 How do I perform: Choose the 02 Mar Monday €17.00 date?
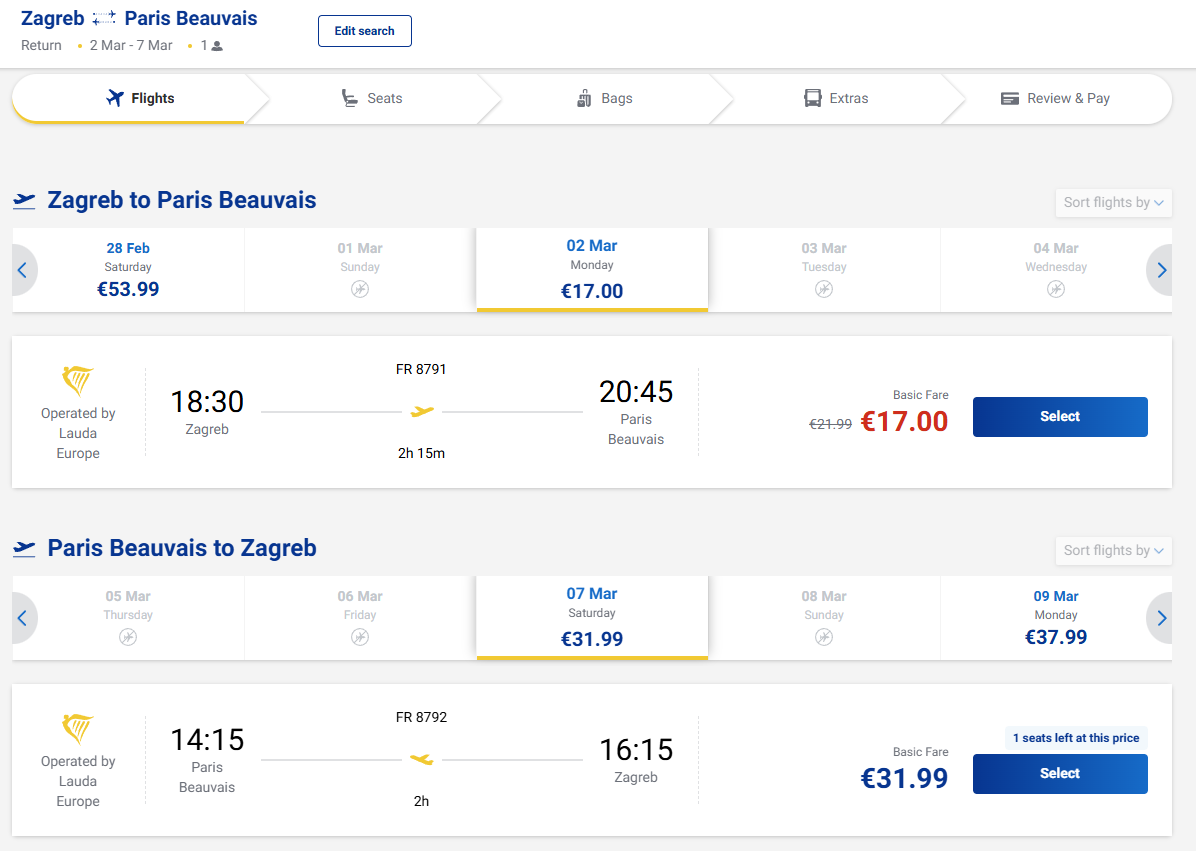point(592,270)
